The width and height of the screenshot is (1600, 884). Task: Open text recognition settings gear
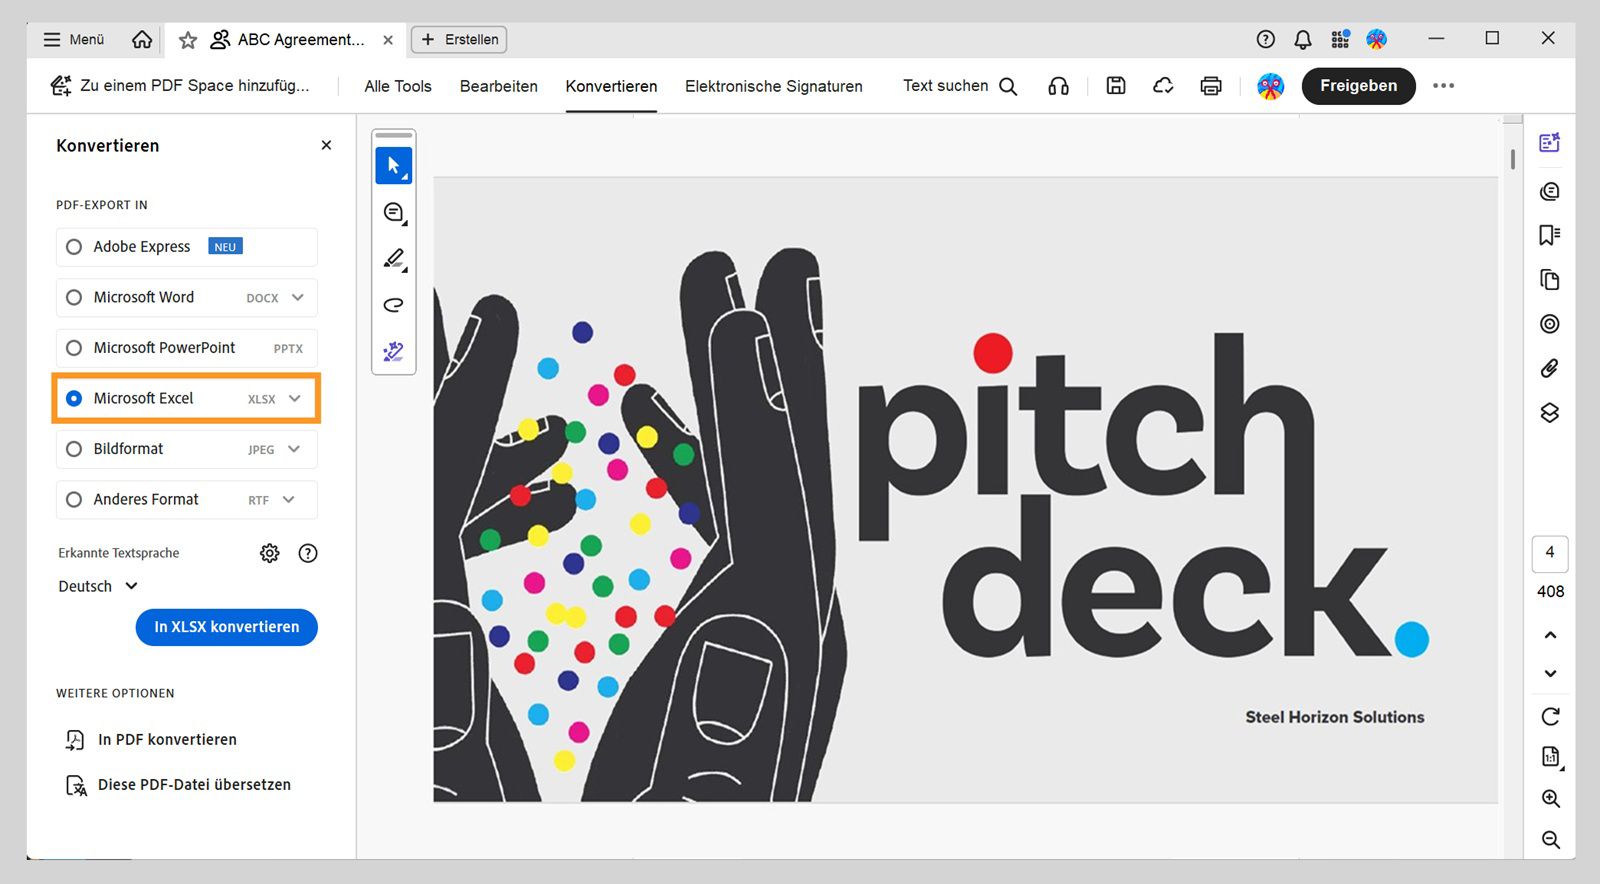pyautogui.click(x=270, y=553)
